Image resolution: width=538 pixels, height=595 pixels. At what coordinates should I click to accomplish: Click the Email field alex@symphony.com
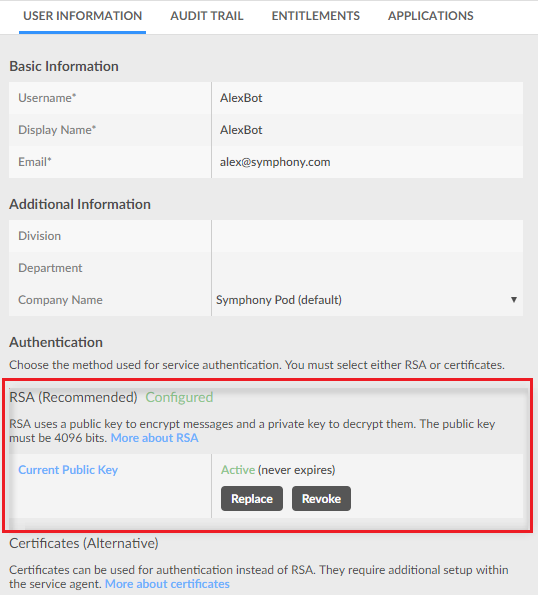367,162
